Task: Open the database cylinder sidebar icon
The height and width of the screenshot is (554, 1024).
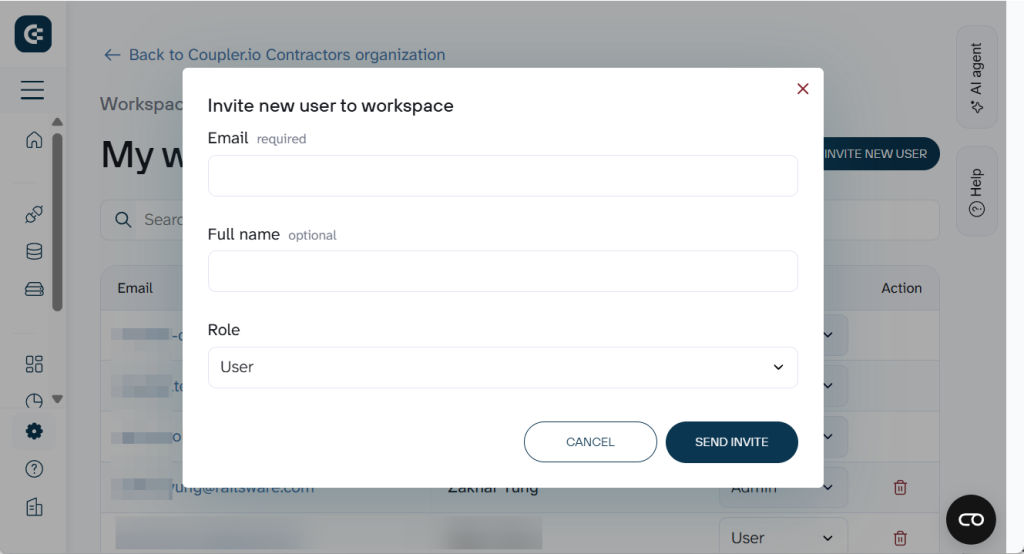Action: coord(34,251)
